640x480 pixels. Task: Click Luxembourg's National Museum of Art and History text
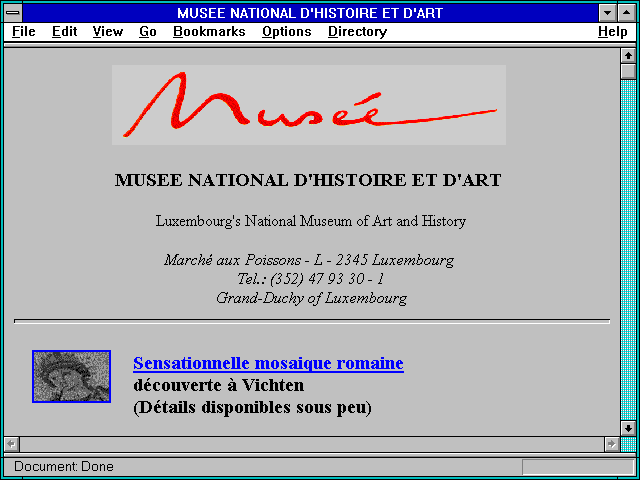(311, 221)
